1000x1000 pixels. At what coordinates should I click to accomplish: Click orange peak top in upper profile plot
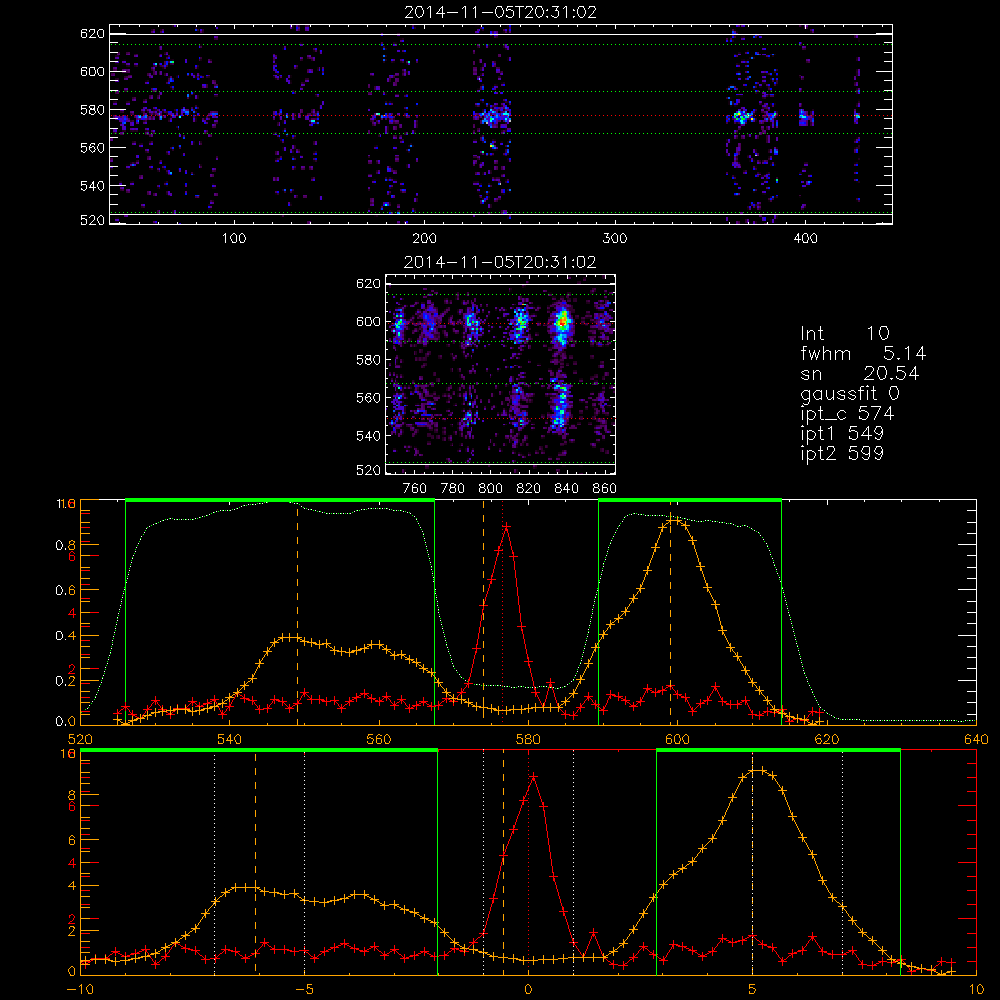[x=673, y=520]
